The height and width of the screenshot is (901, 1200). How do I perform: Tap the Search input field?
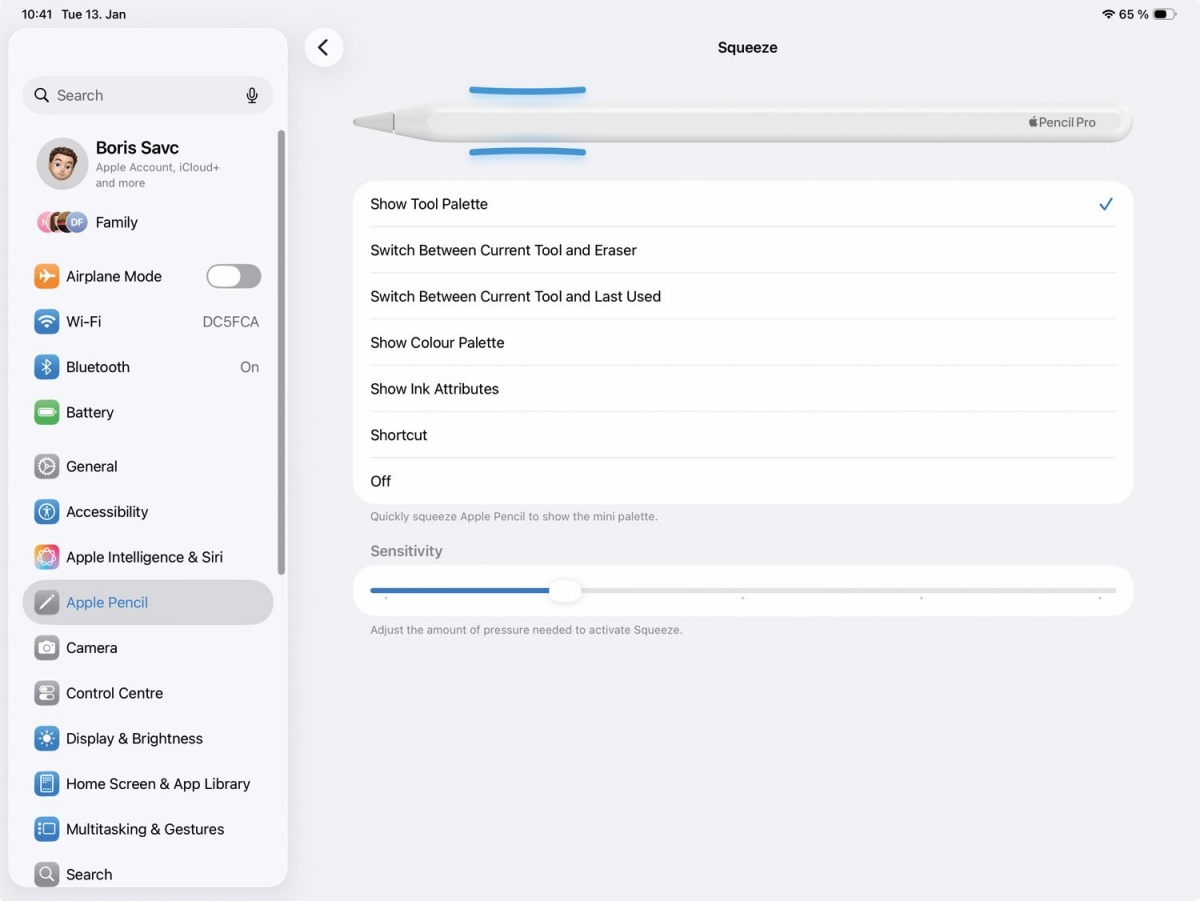[x=147, y=95]
